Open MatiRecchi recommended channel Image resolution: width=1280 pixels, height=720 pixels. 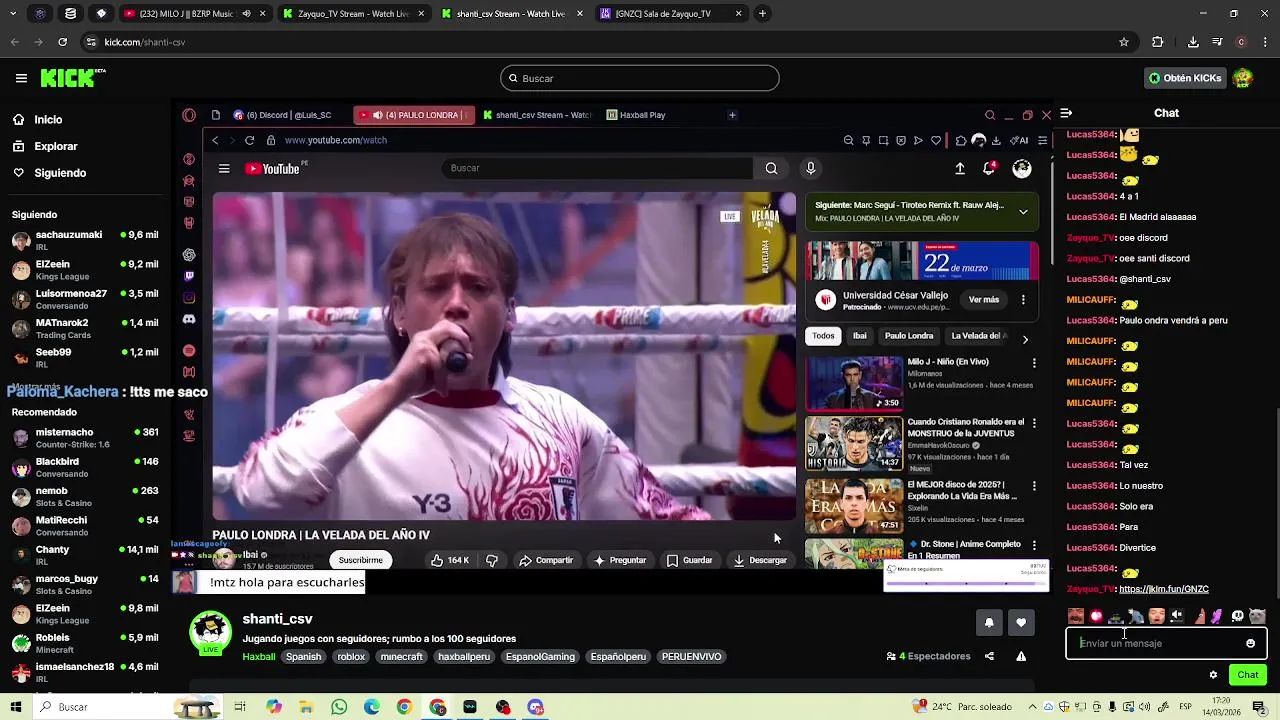pyautogui.click(x=85, y=525)
